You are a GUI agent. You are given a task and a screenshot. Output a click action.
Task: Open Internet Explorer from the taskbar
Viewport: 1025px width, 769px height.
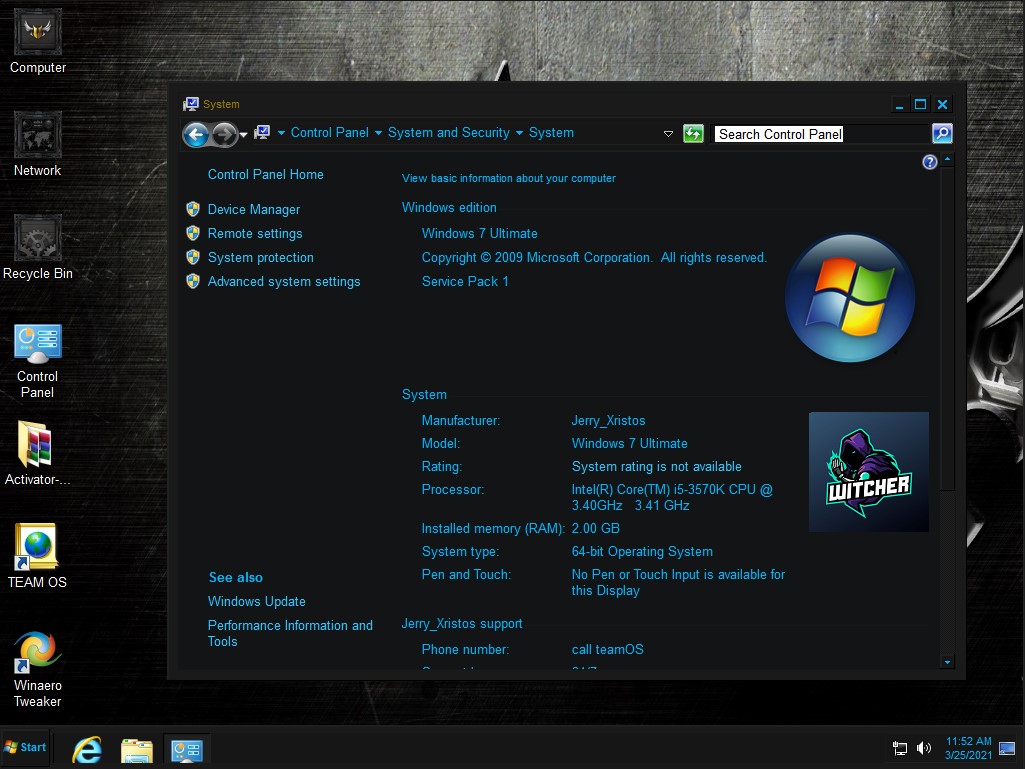[x=87, y=749]
